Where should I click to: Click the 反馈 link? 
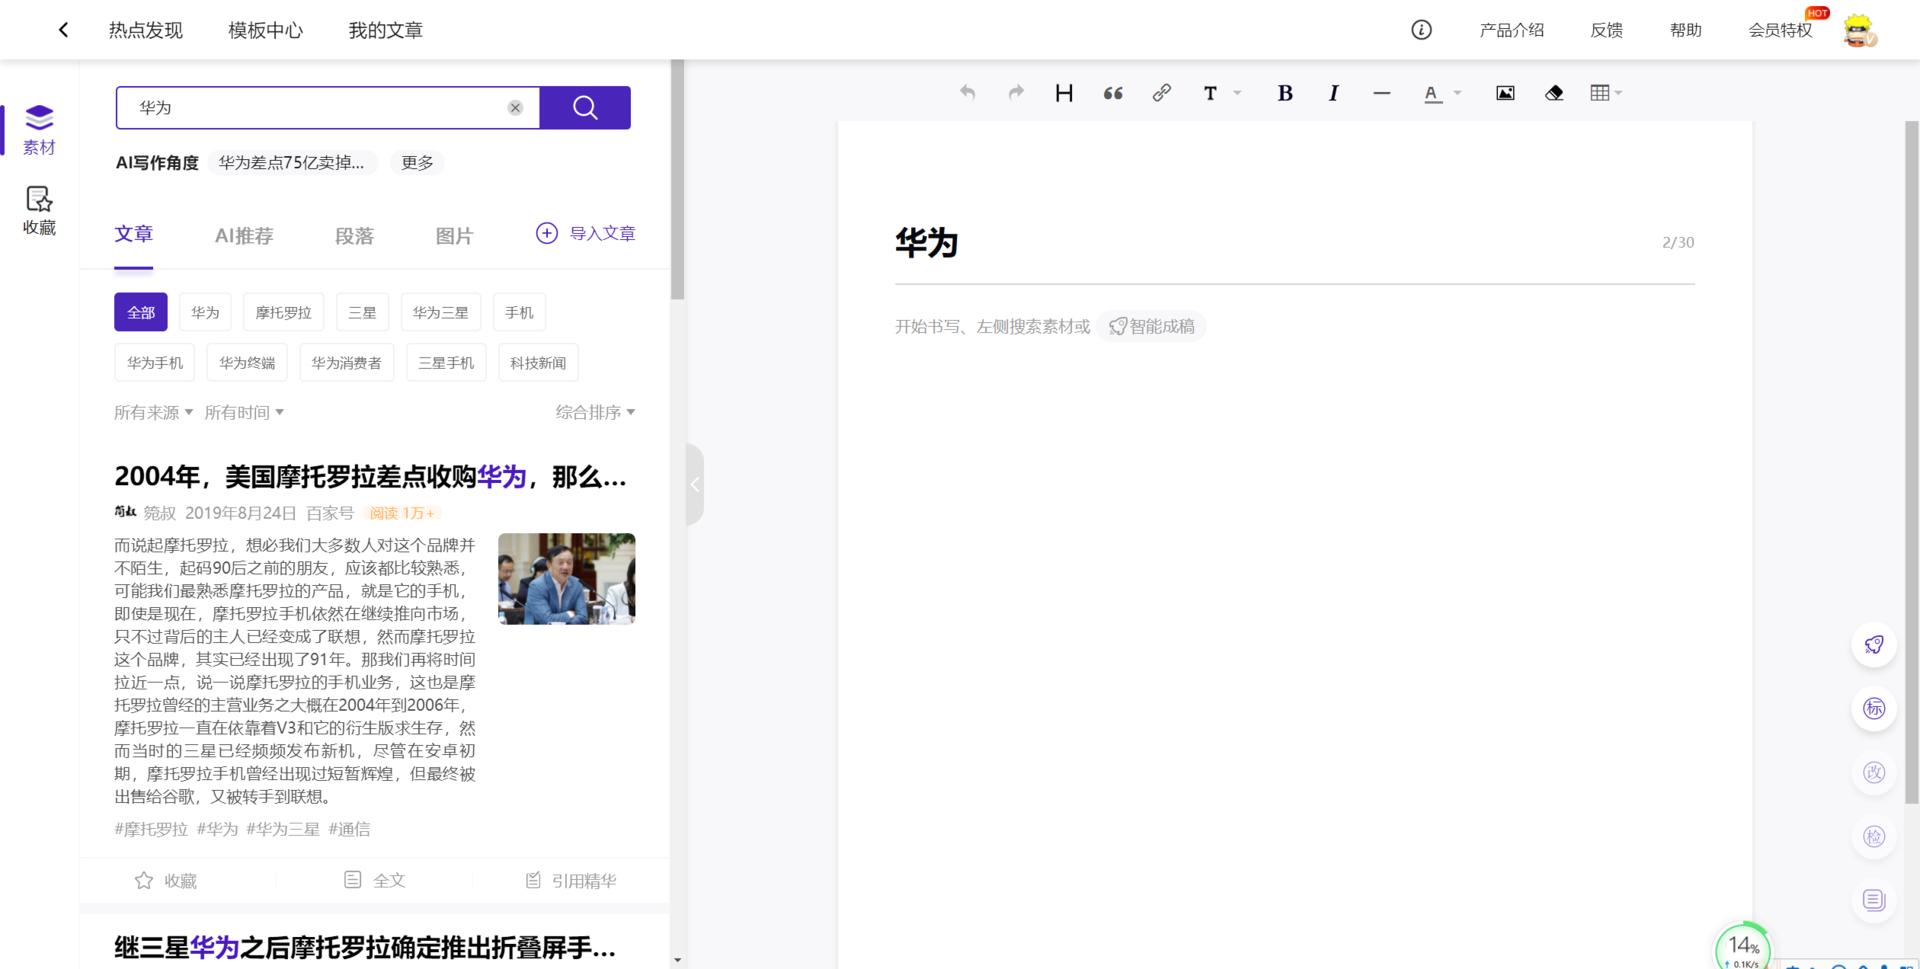pyautogui.click(x=1607, y=30)
